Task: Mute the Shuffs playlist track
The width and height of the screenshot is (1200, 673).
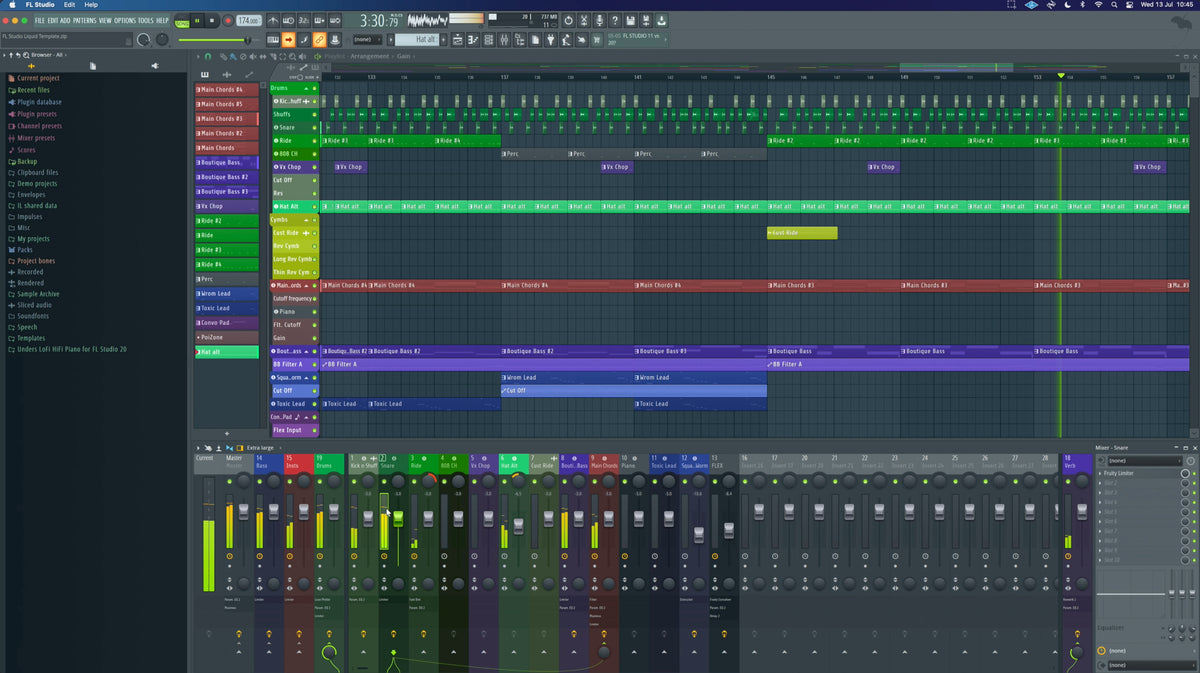Action: coord(314,114)
